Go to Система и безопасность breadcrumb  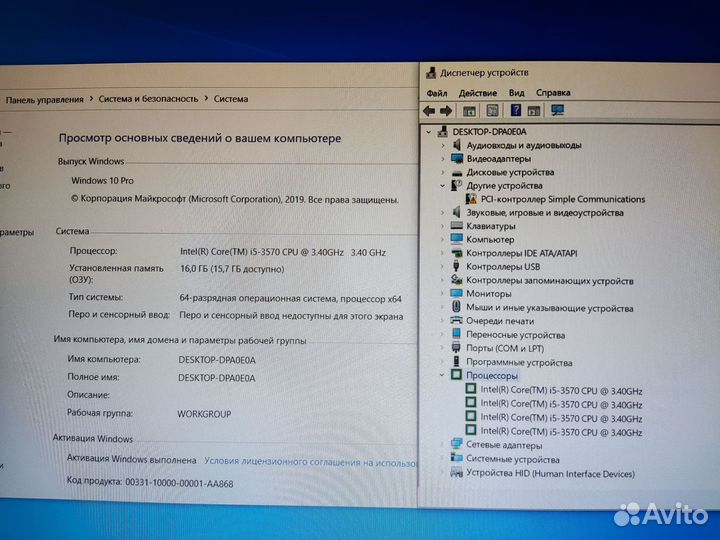pyautogui.click(x=148, y=99)
